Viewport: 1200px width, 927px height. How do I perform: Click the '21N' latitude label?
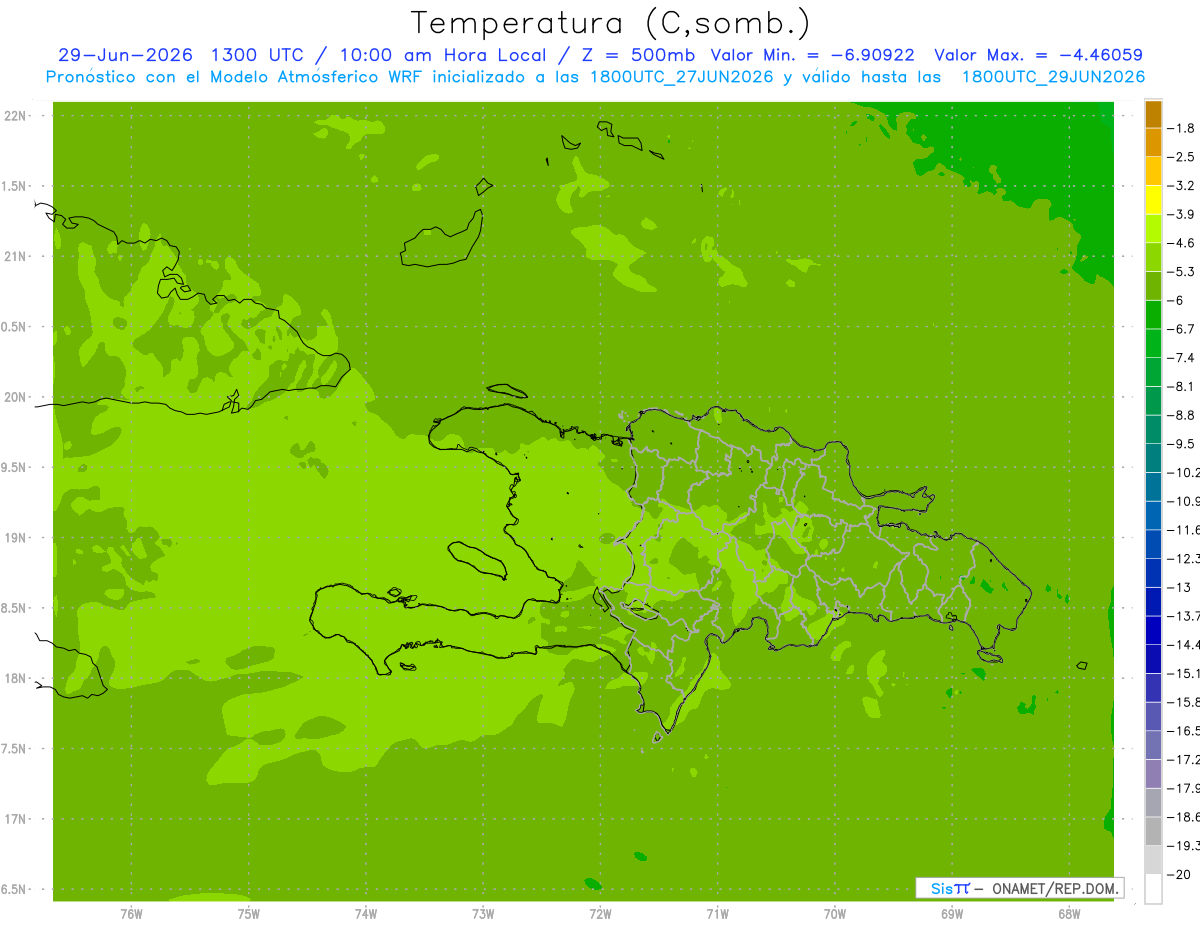(x=15, y=256)
